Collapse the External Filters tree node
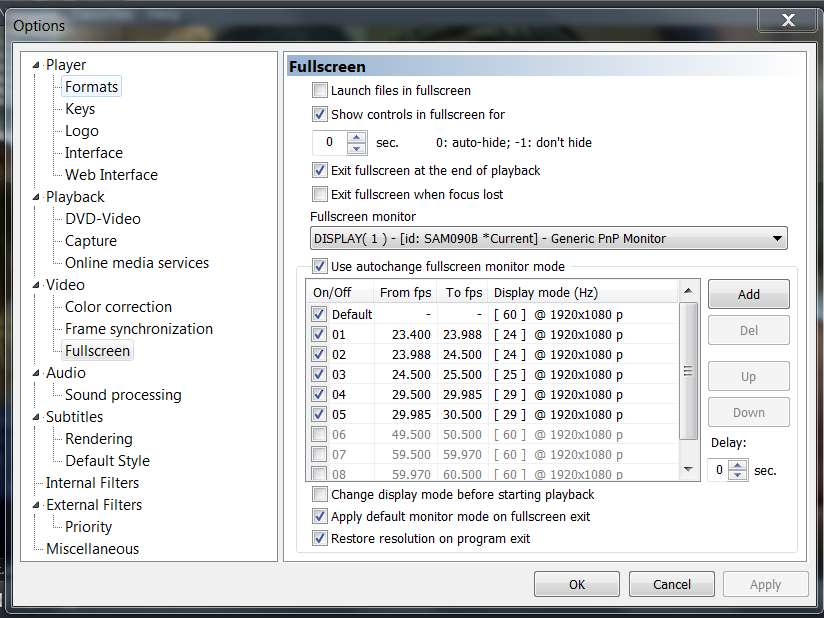Viewport: 824px width, 618px height. click(x=36, y=505)
